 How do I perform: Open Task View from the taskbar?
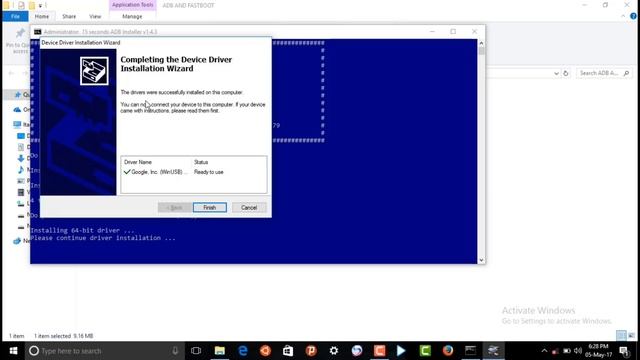click(196, 351)
